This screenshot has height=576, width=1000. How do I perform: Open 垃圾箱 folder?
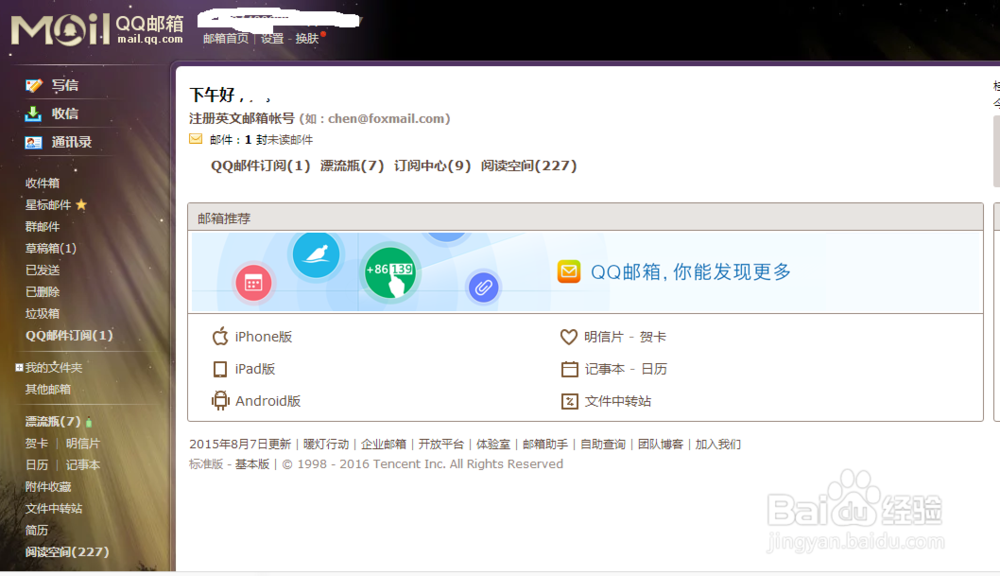(x=42, y=313)
